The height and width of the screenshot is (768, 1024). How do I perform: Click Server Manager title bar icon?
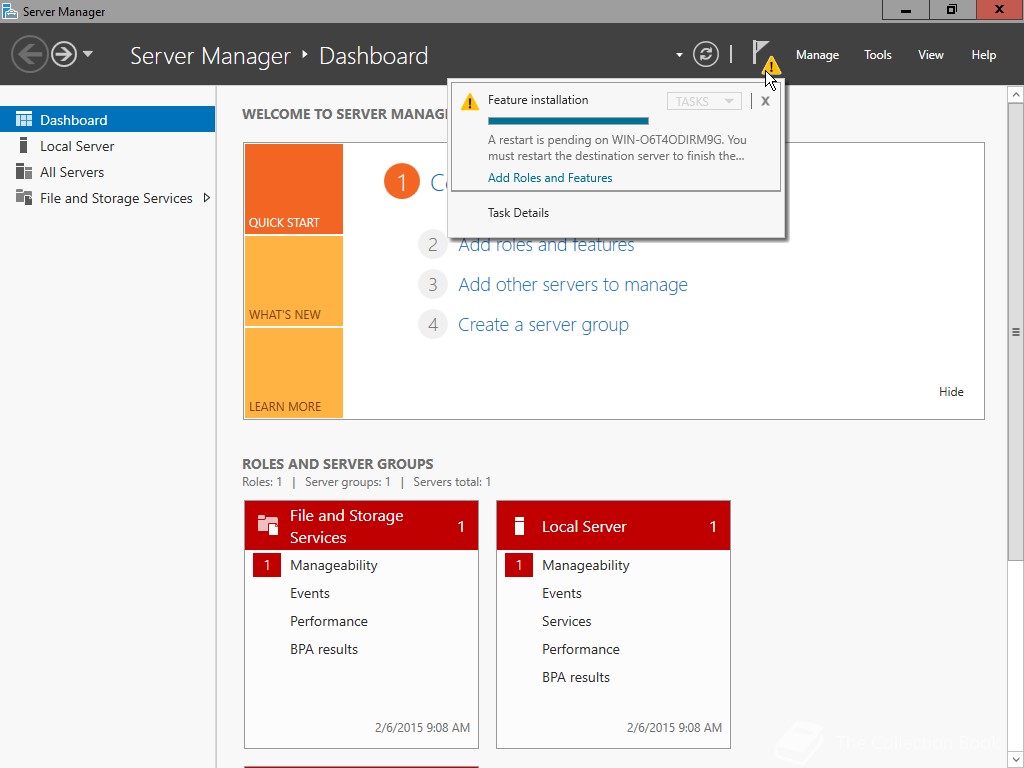coord(10,11)
